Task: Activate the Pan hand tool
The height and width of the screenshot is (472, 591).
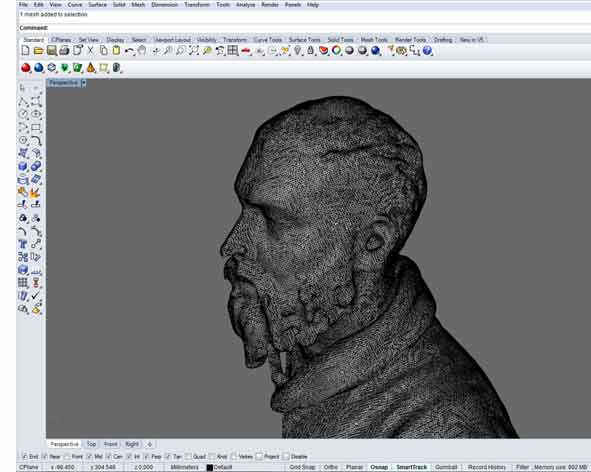Action: pos(142,51)
